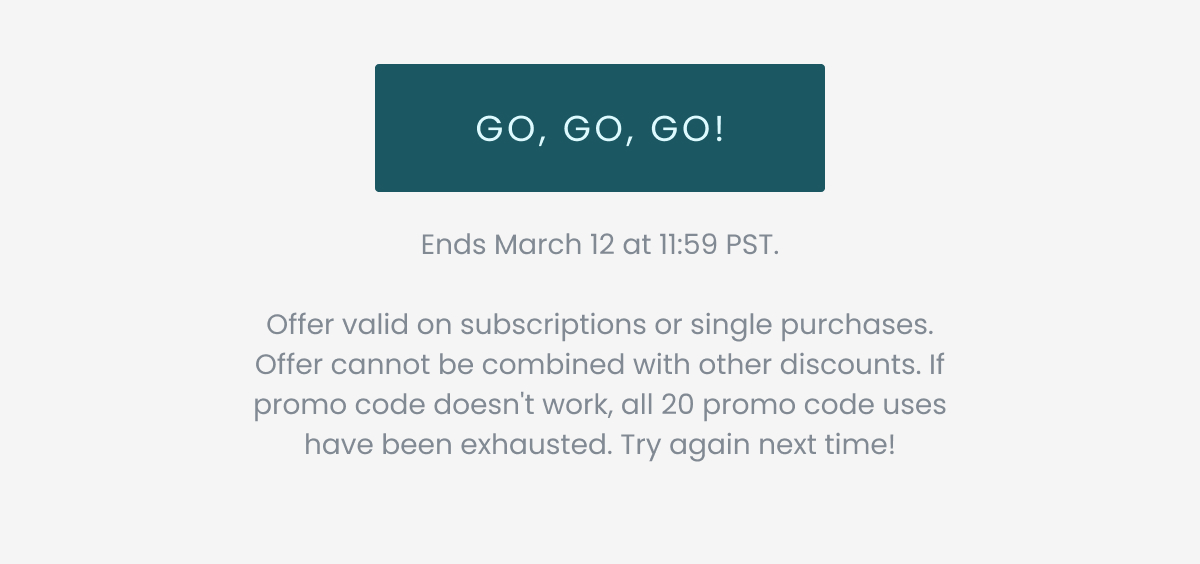This screenshot has height=564, width=1200.
Task: Click the 'have been exhausted' text
Action: click(458, 444)
